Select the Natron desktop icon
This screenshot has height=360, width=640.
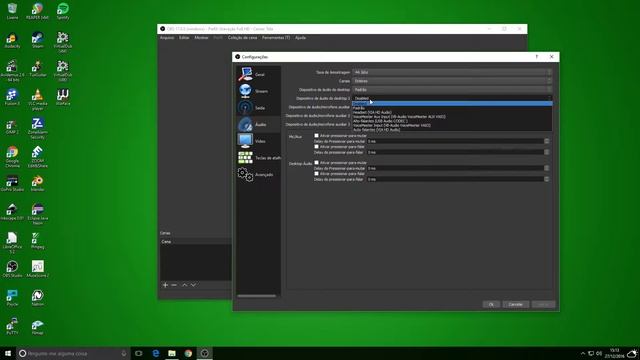coord(38,298)
